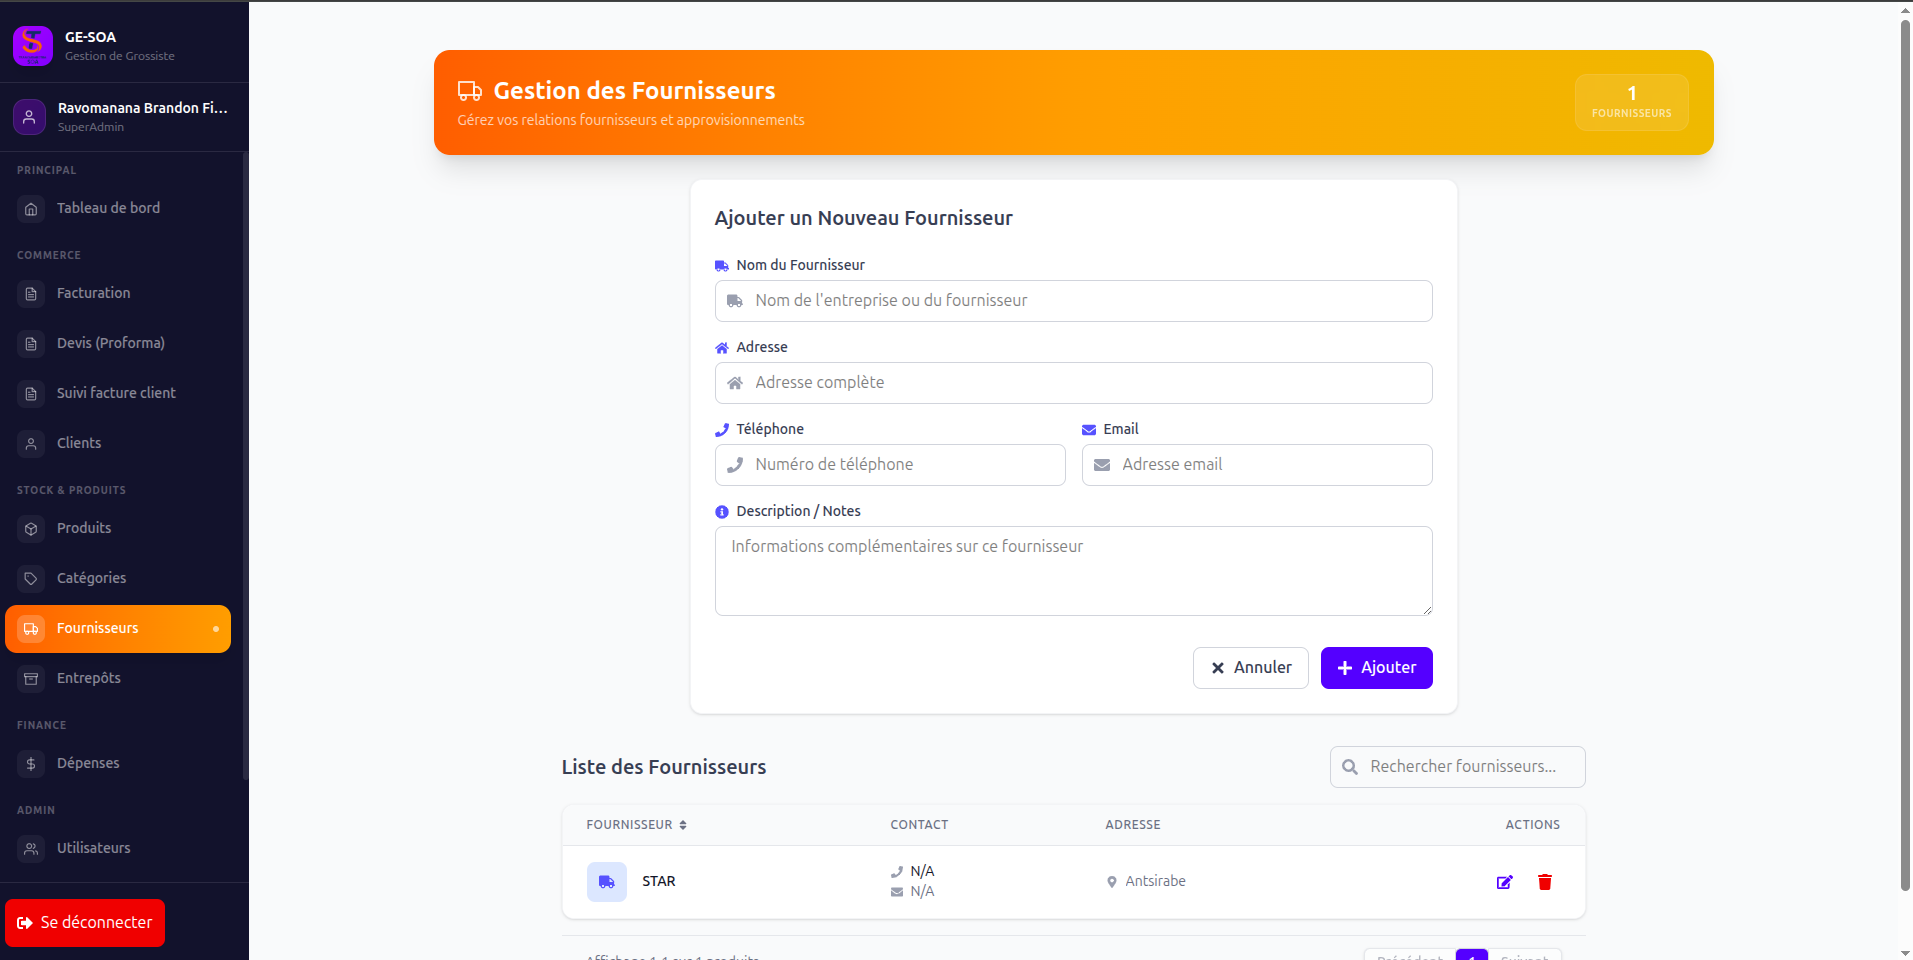Click the ADRESSE column header
The width and height of the screenshot is (1913, 960).
pyautogui.click(x=1133, y=825)
